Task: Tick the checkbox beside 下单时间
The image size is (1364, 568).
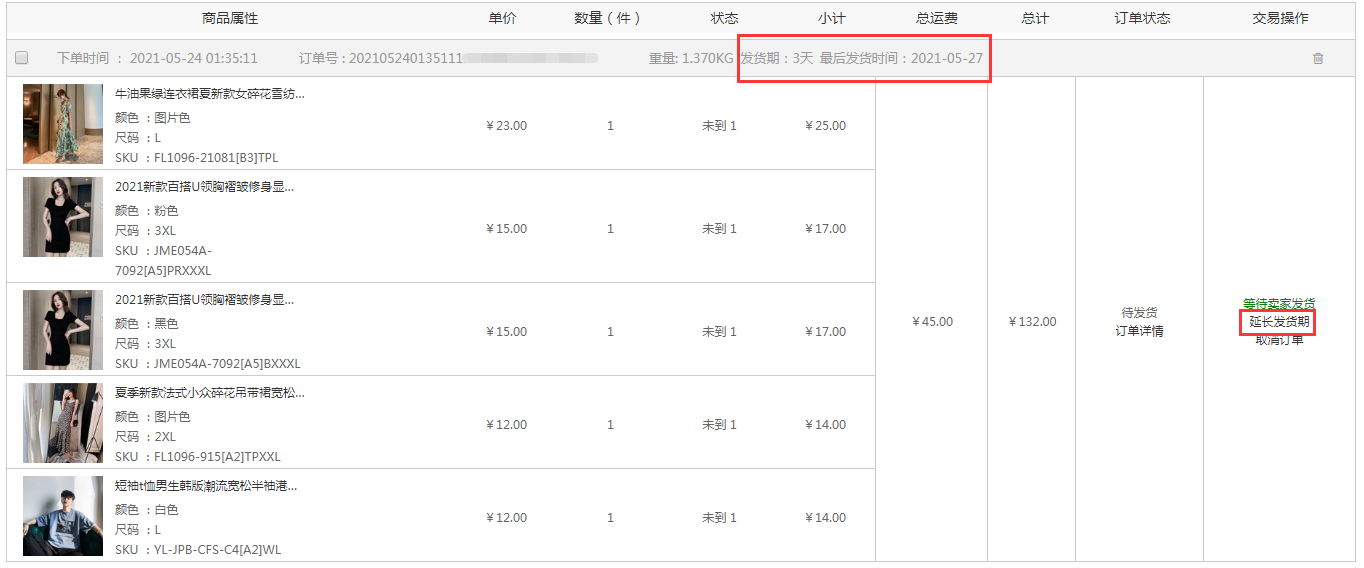Action: coord(22,59)
